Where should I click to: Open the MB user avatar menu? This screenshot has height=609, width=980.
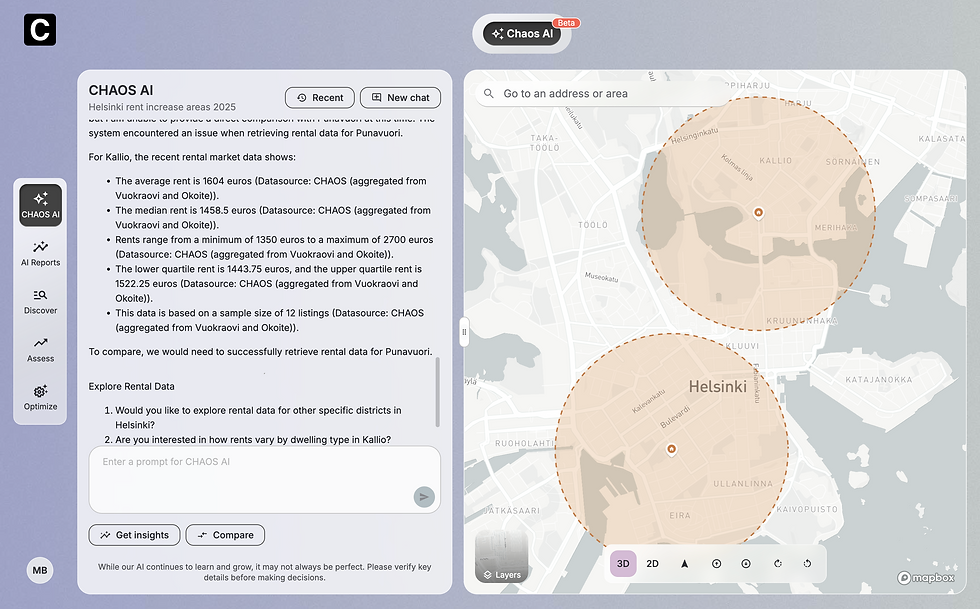tap(39, 570)
